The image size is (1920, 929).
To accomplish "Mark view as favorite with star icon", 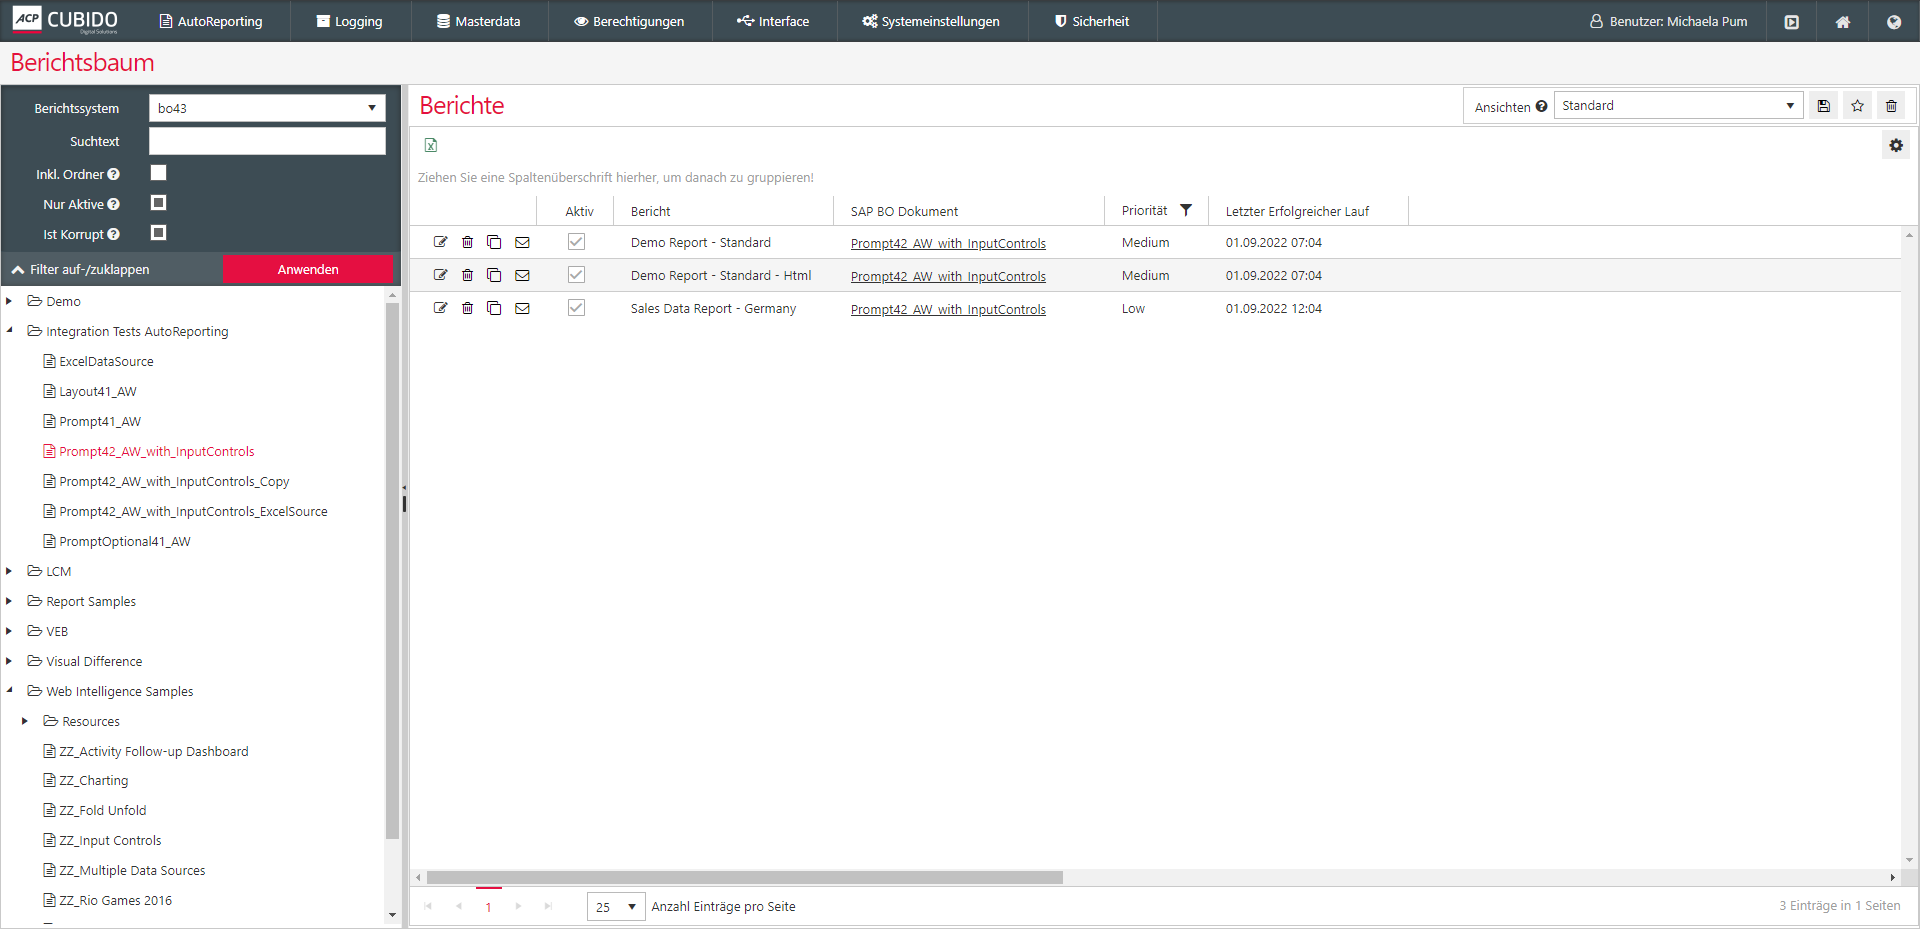I will tap(1858, 106).
